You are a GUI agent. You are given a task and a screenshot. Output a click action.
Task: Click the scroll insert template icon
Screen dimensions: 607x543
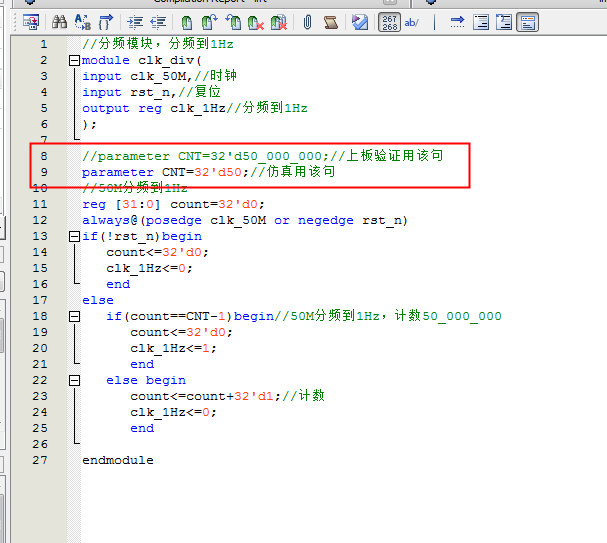331,22
